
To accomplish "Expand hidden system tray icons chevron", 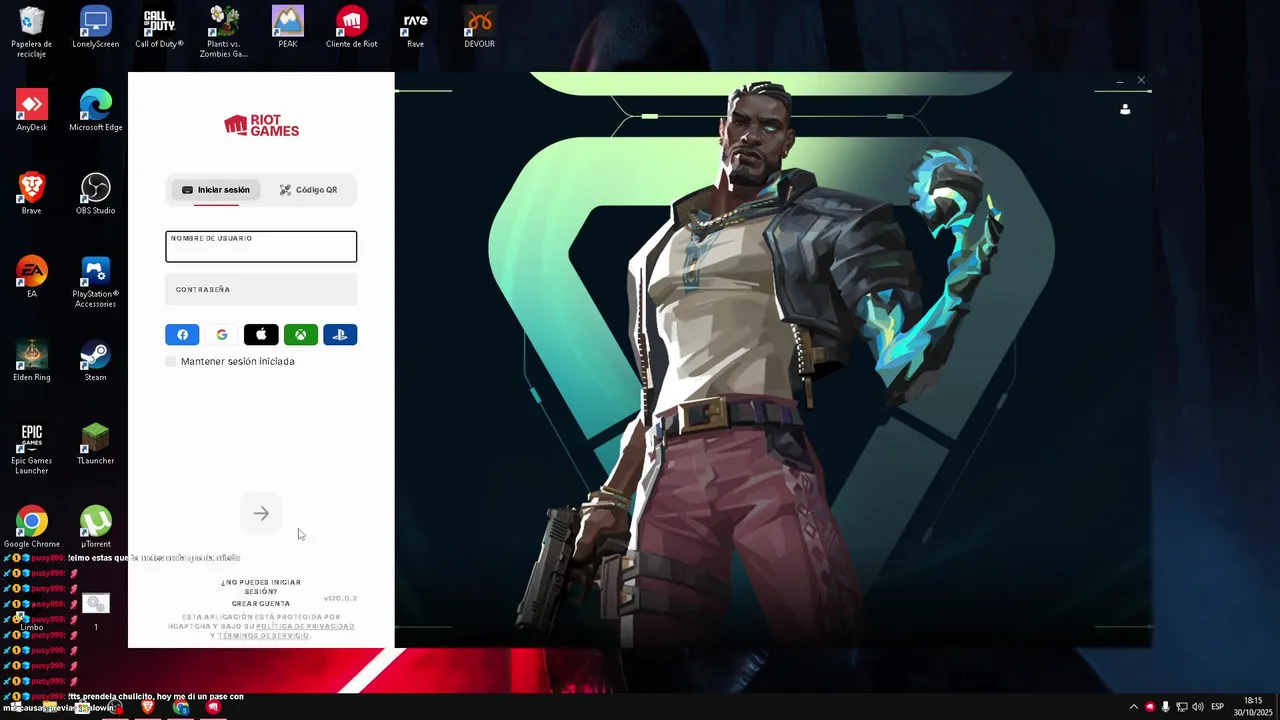I will click(x=1133, y=707).
